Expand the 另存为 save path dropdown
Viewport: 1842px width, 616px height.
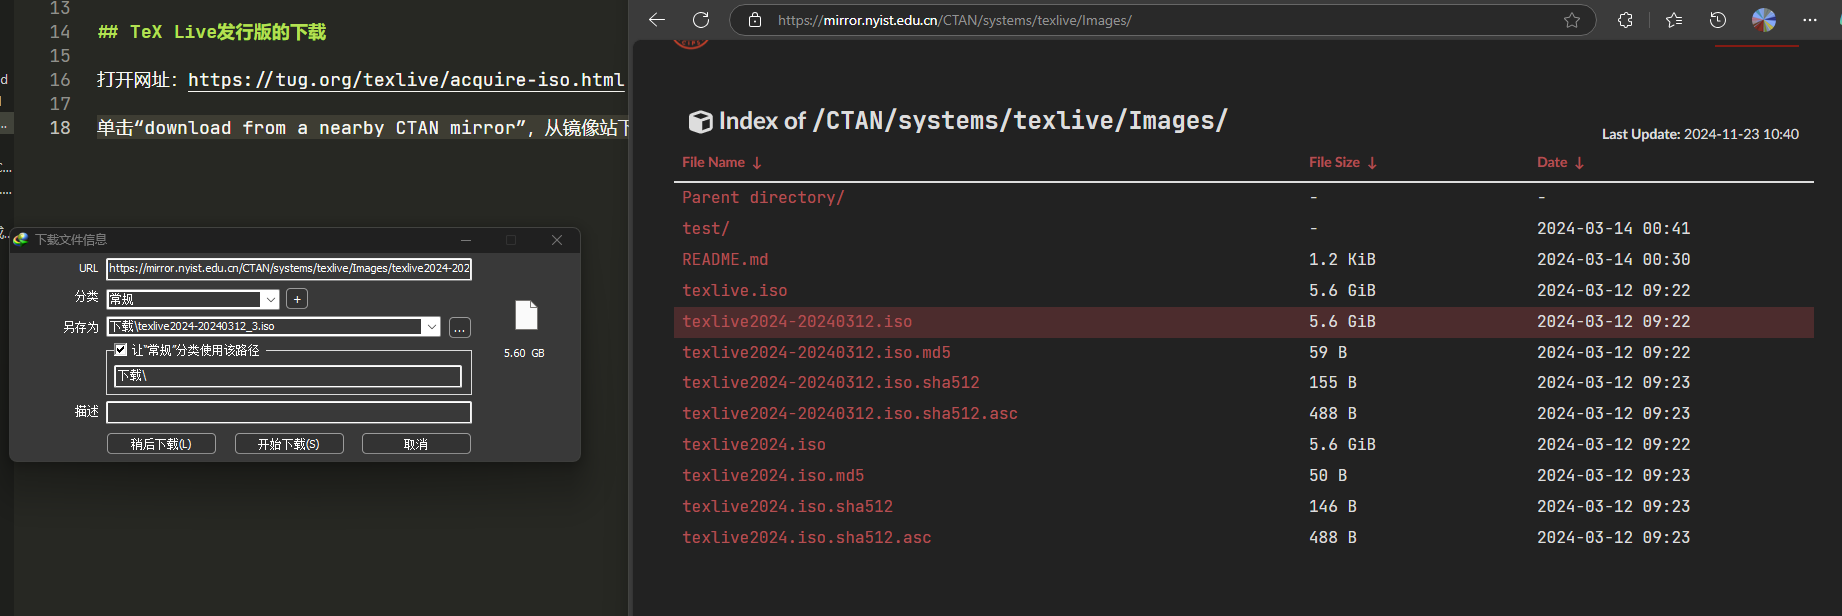[x=431, y=327]
